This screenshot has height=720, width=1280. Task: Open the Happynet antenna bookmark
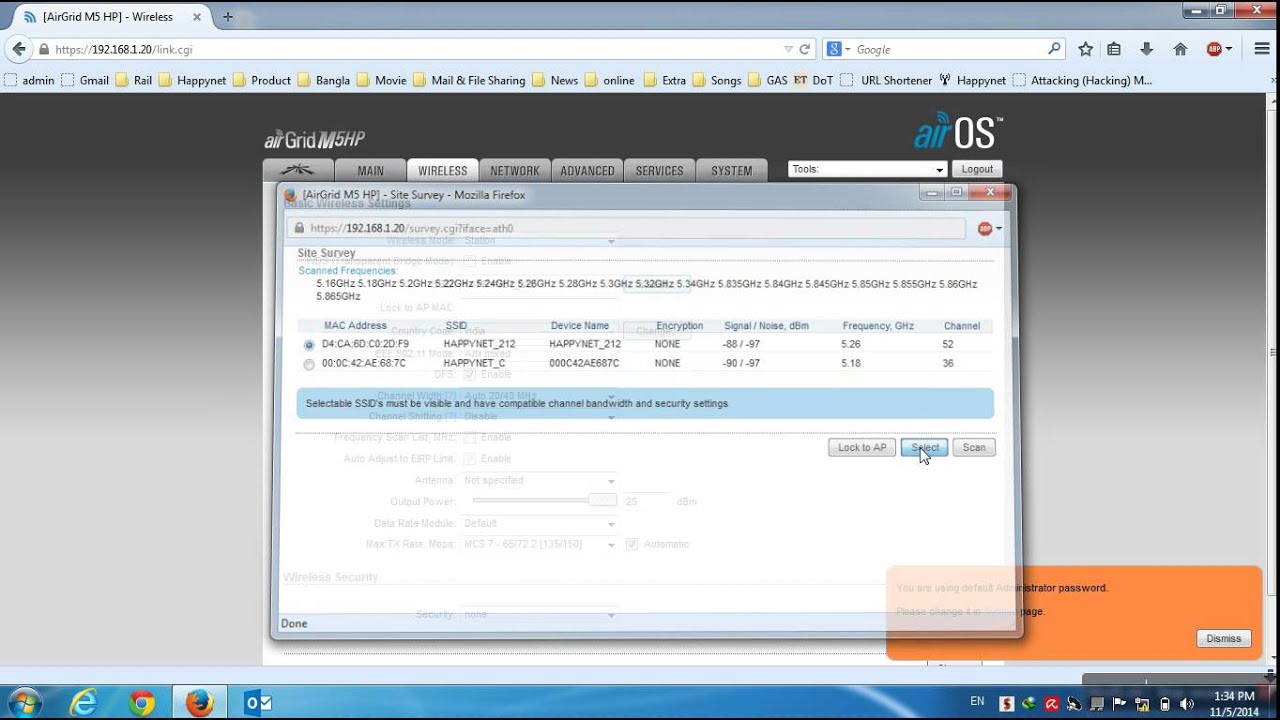coord(971,80)
